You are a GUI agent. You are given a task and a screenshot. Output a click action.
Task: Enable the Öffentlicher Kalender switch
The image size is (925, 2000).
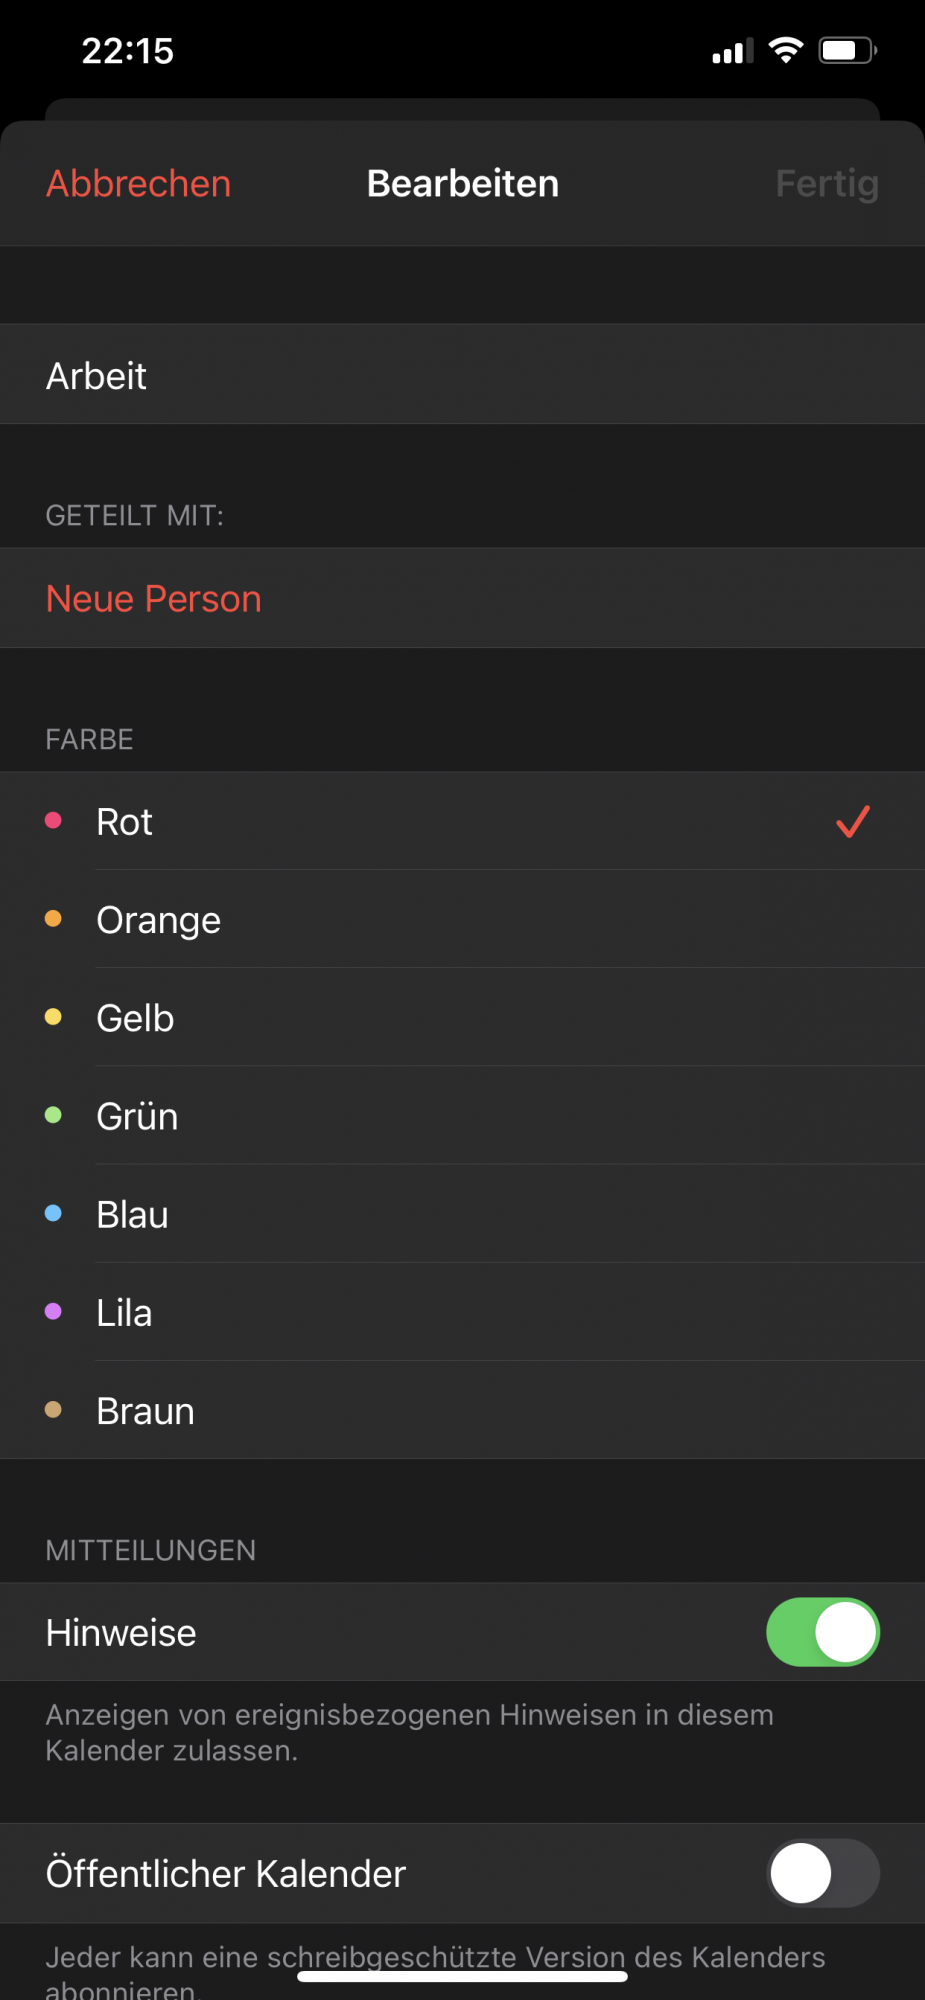tap(822, 1873)
